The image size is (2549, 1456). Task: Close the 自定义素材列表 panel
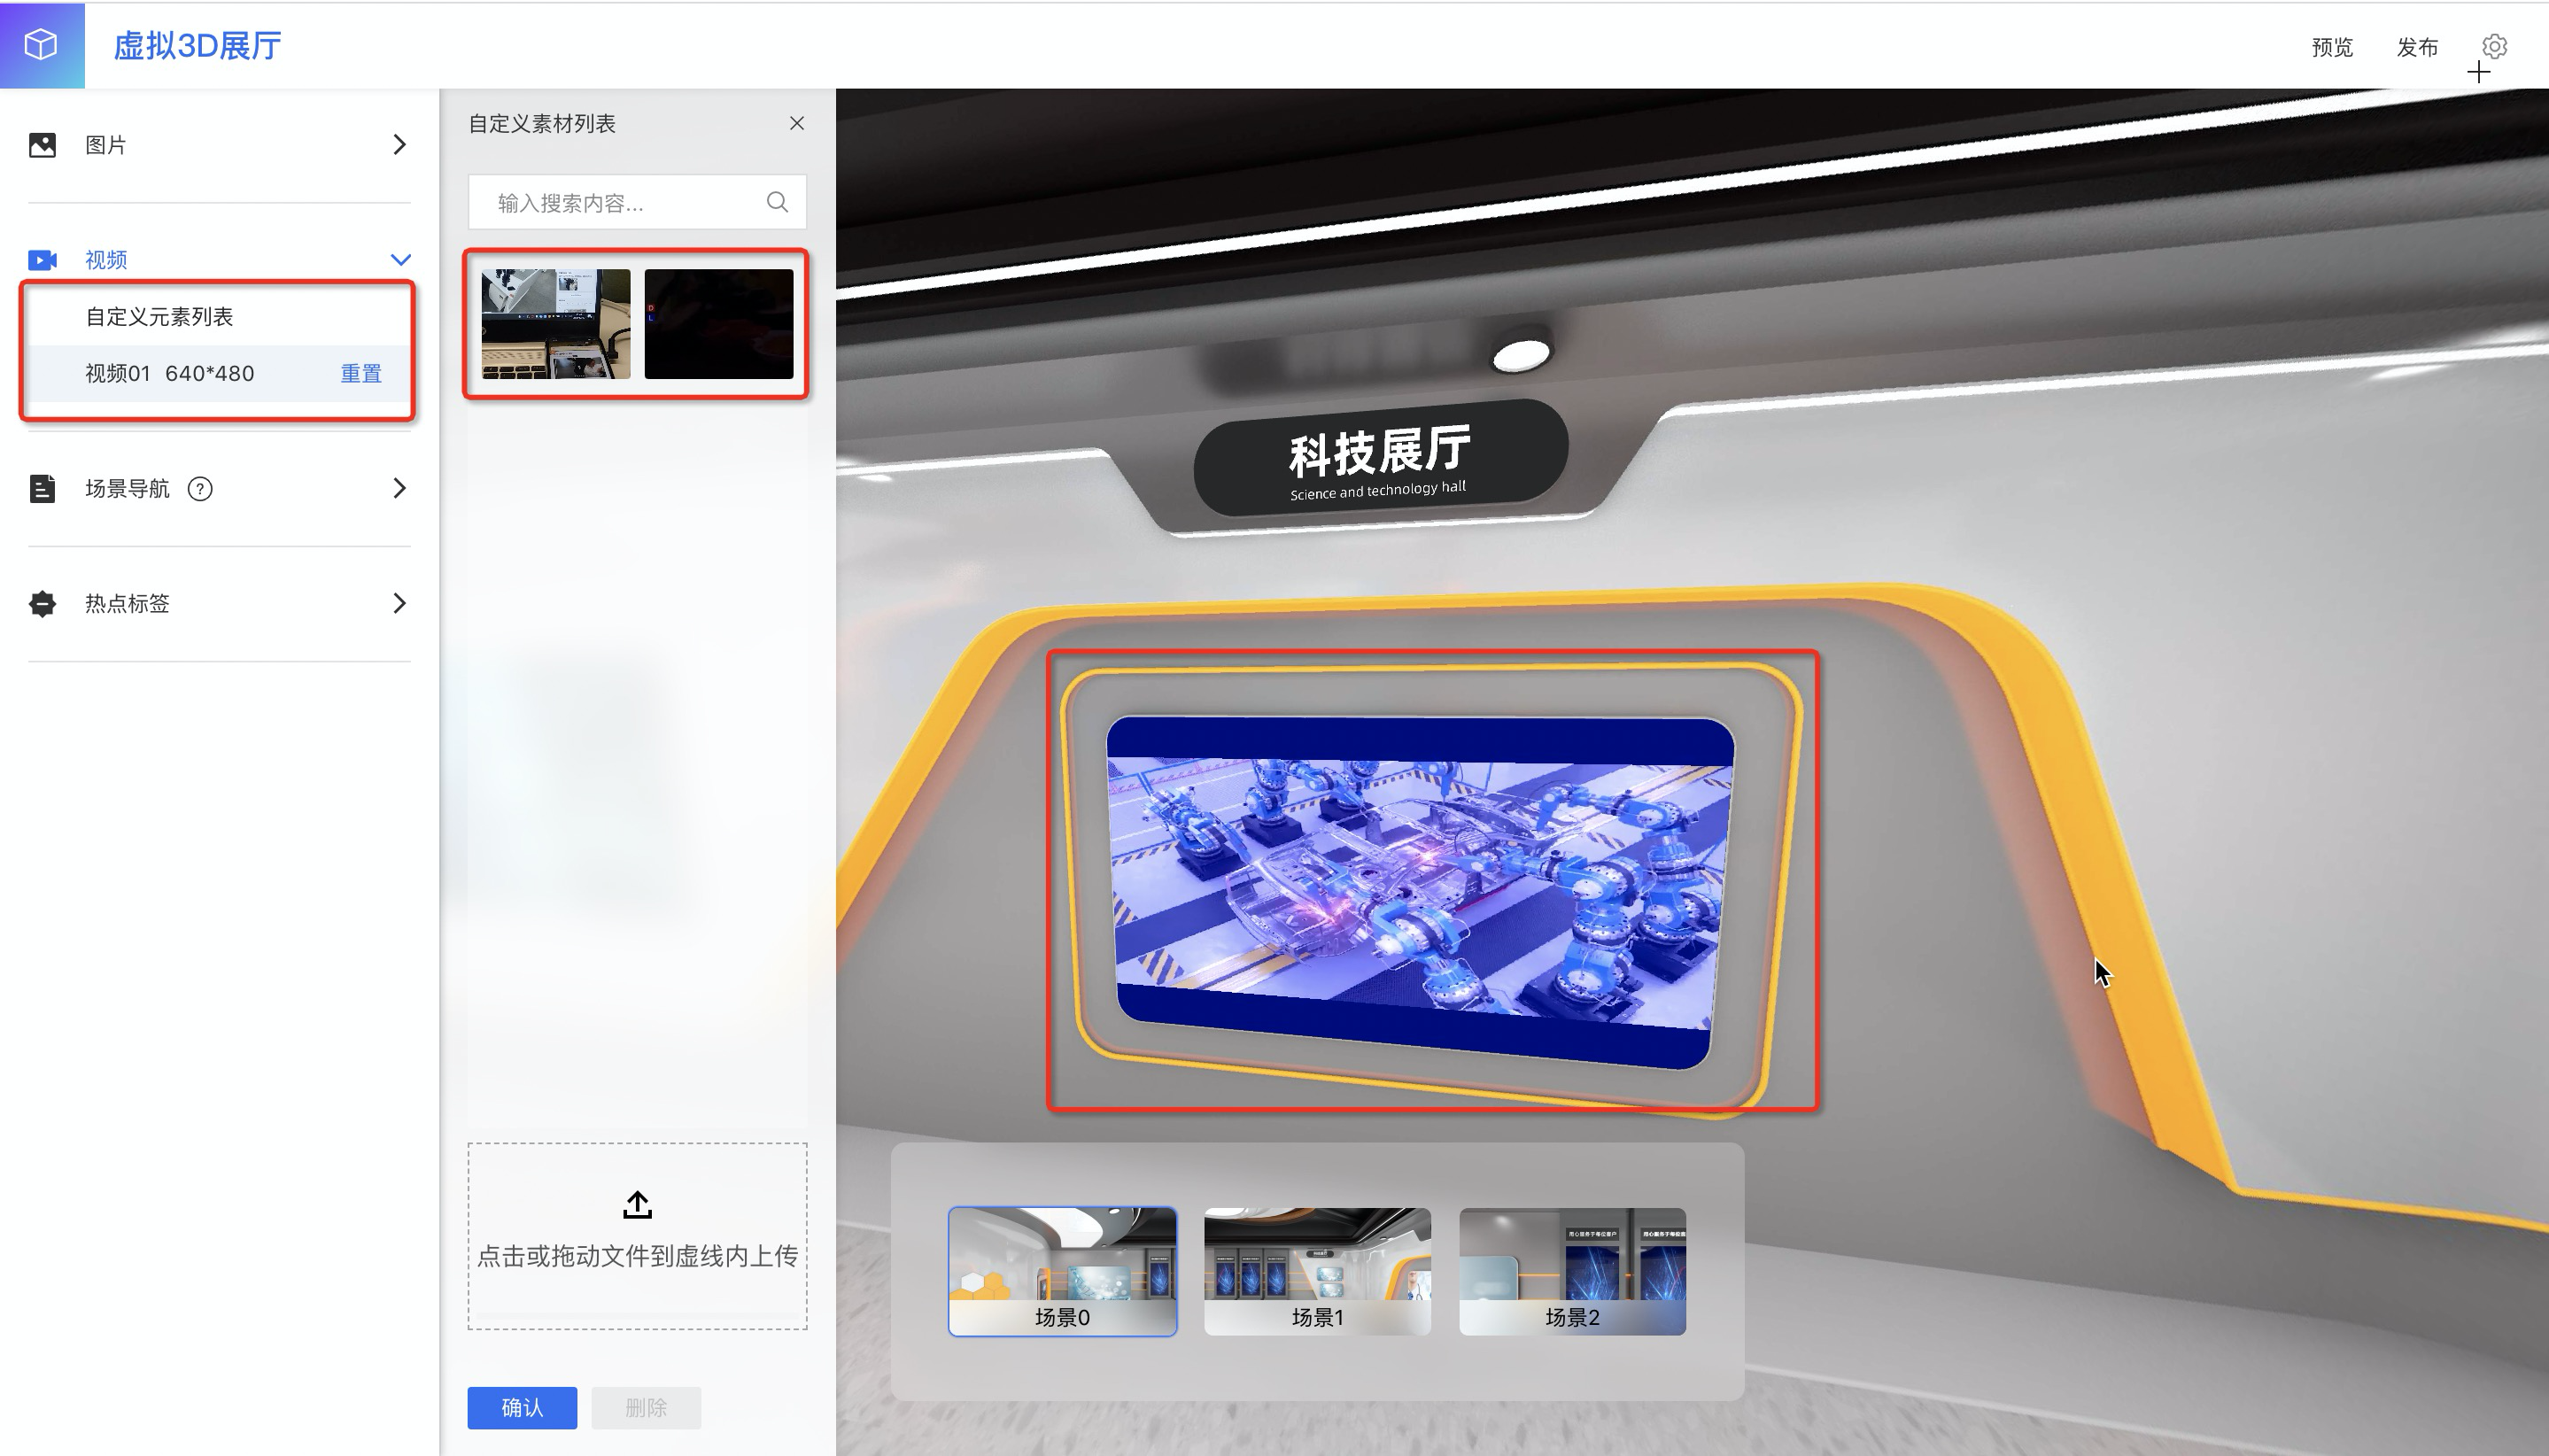797,123
